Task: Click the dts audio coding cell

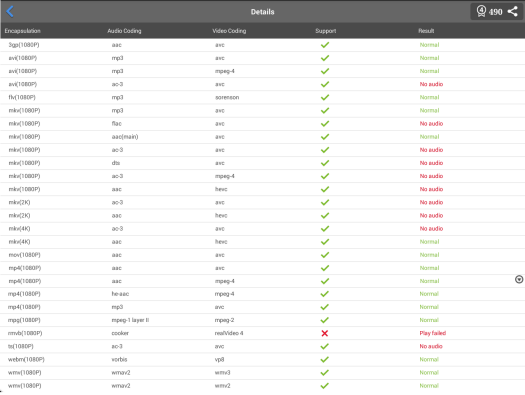Action: coord(116,163)
